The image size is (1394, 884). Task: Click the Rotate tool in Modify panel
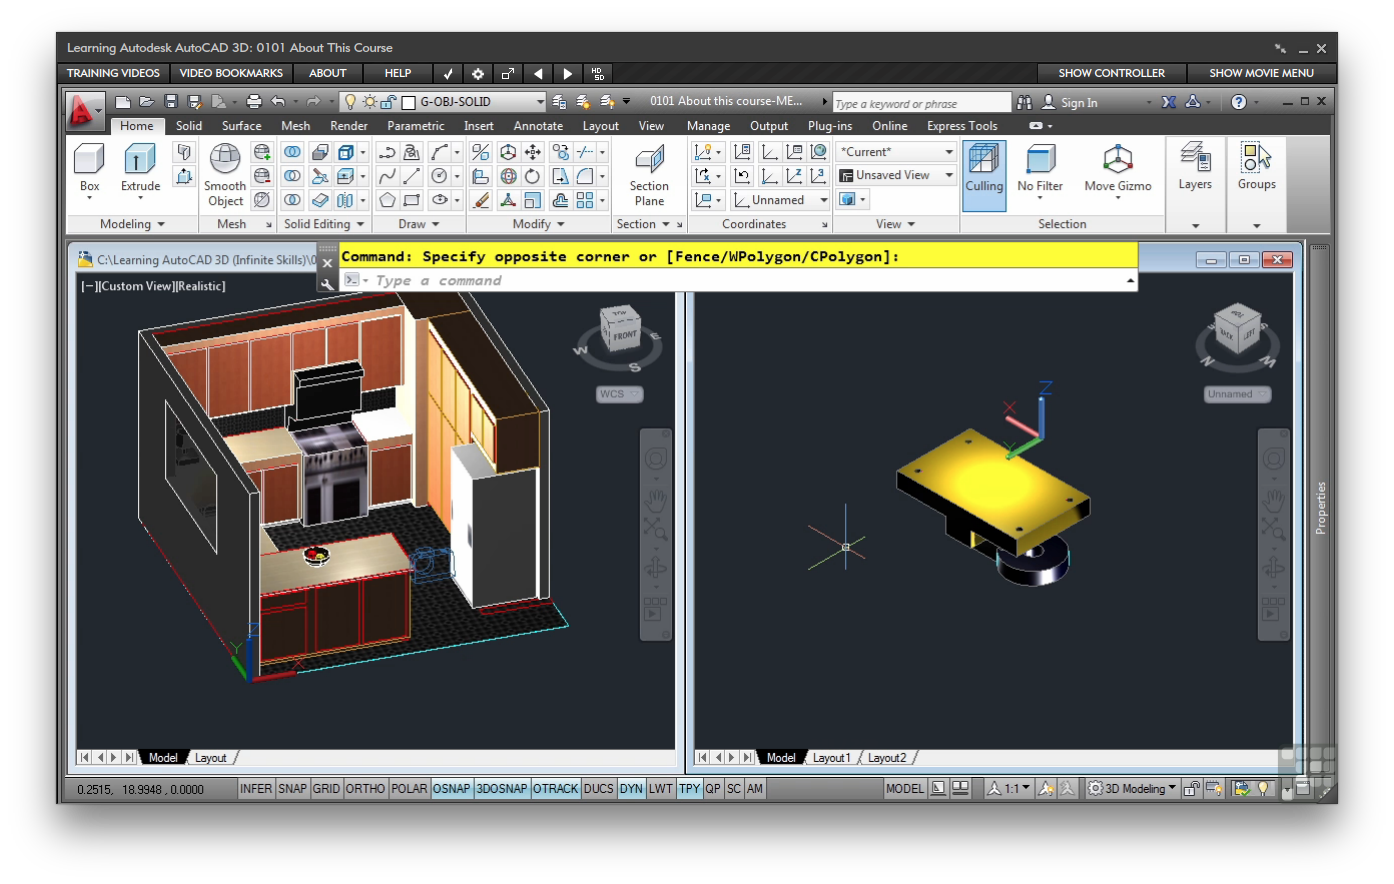point(532,176)
